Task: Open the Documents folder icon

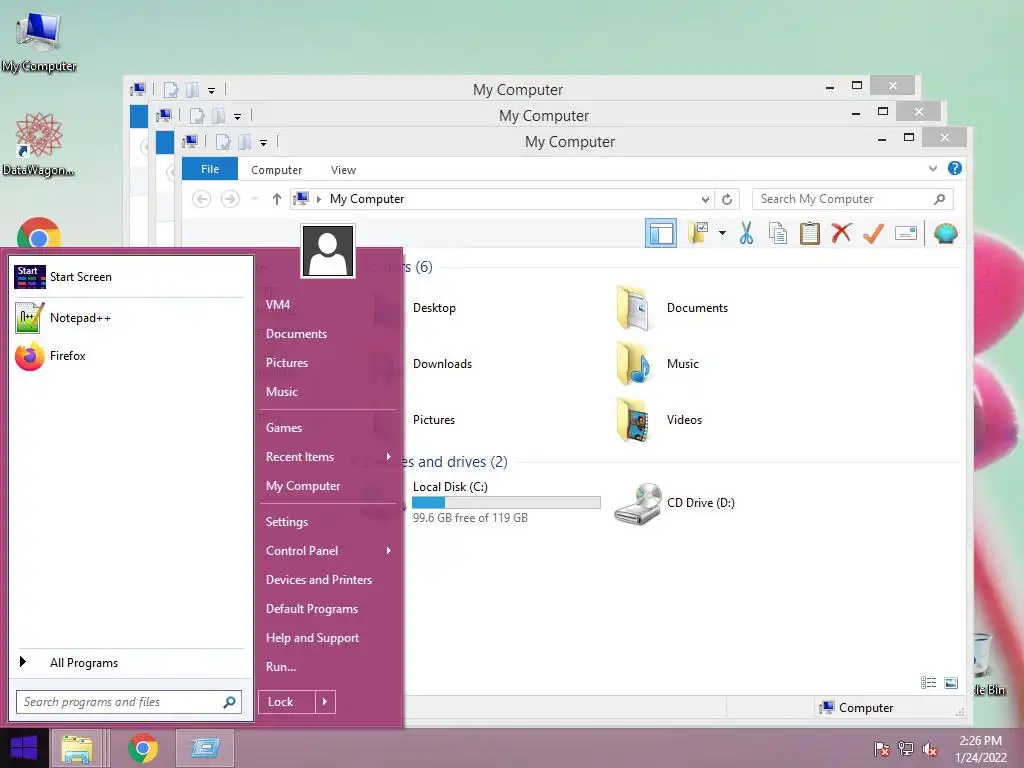Action: pyautogui.click(x=633, y=308)
